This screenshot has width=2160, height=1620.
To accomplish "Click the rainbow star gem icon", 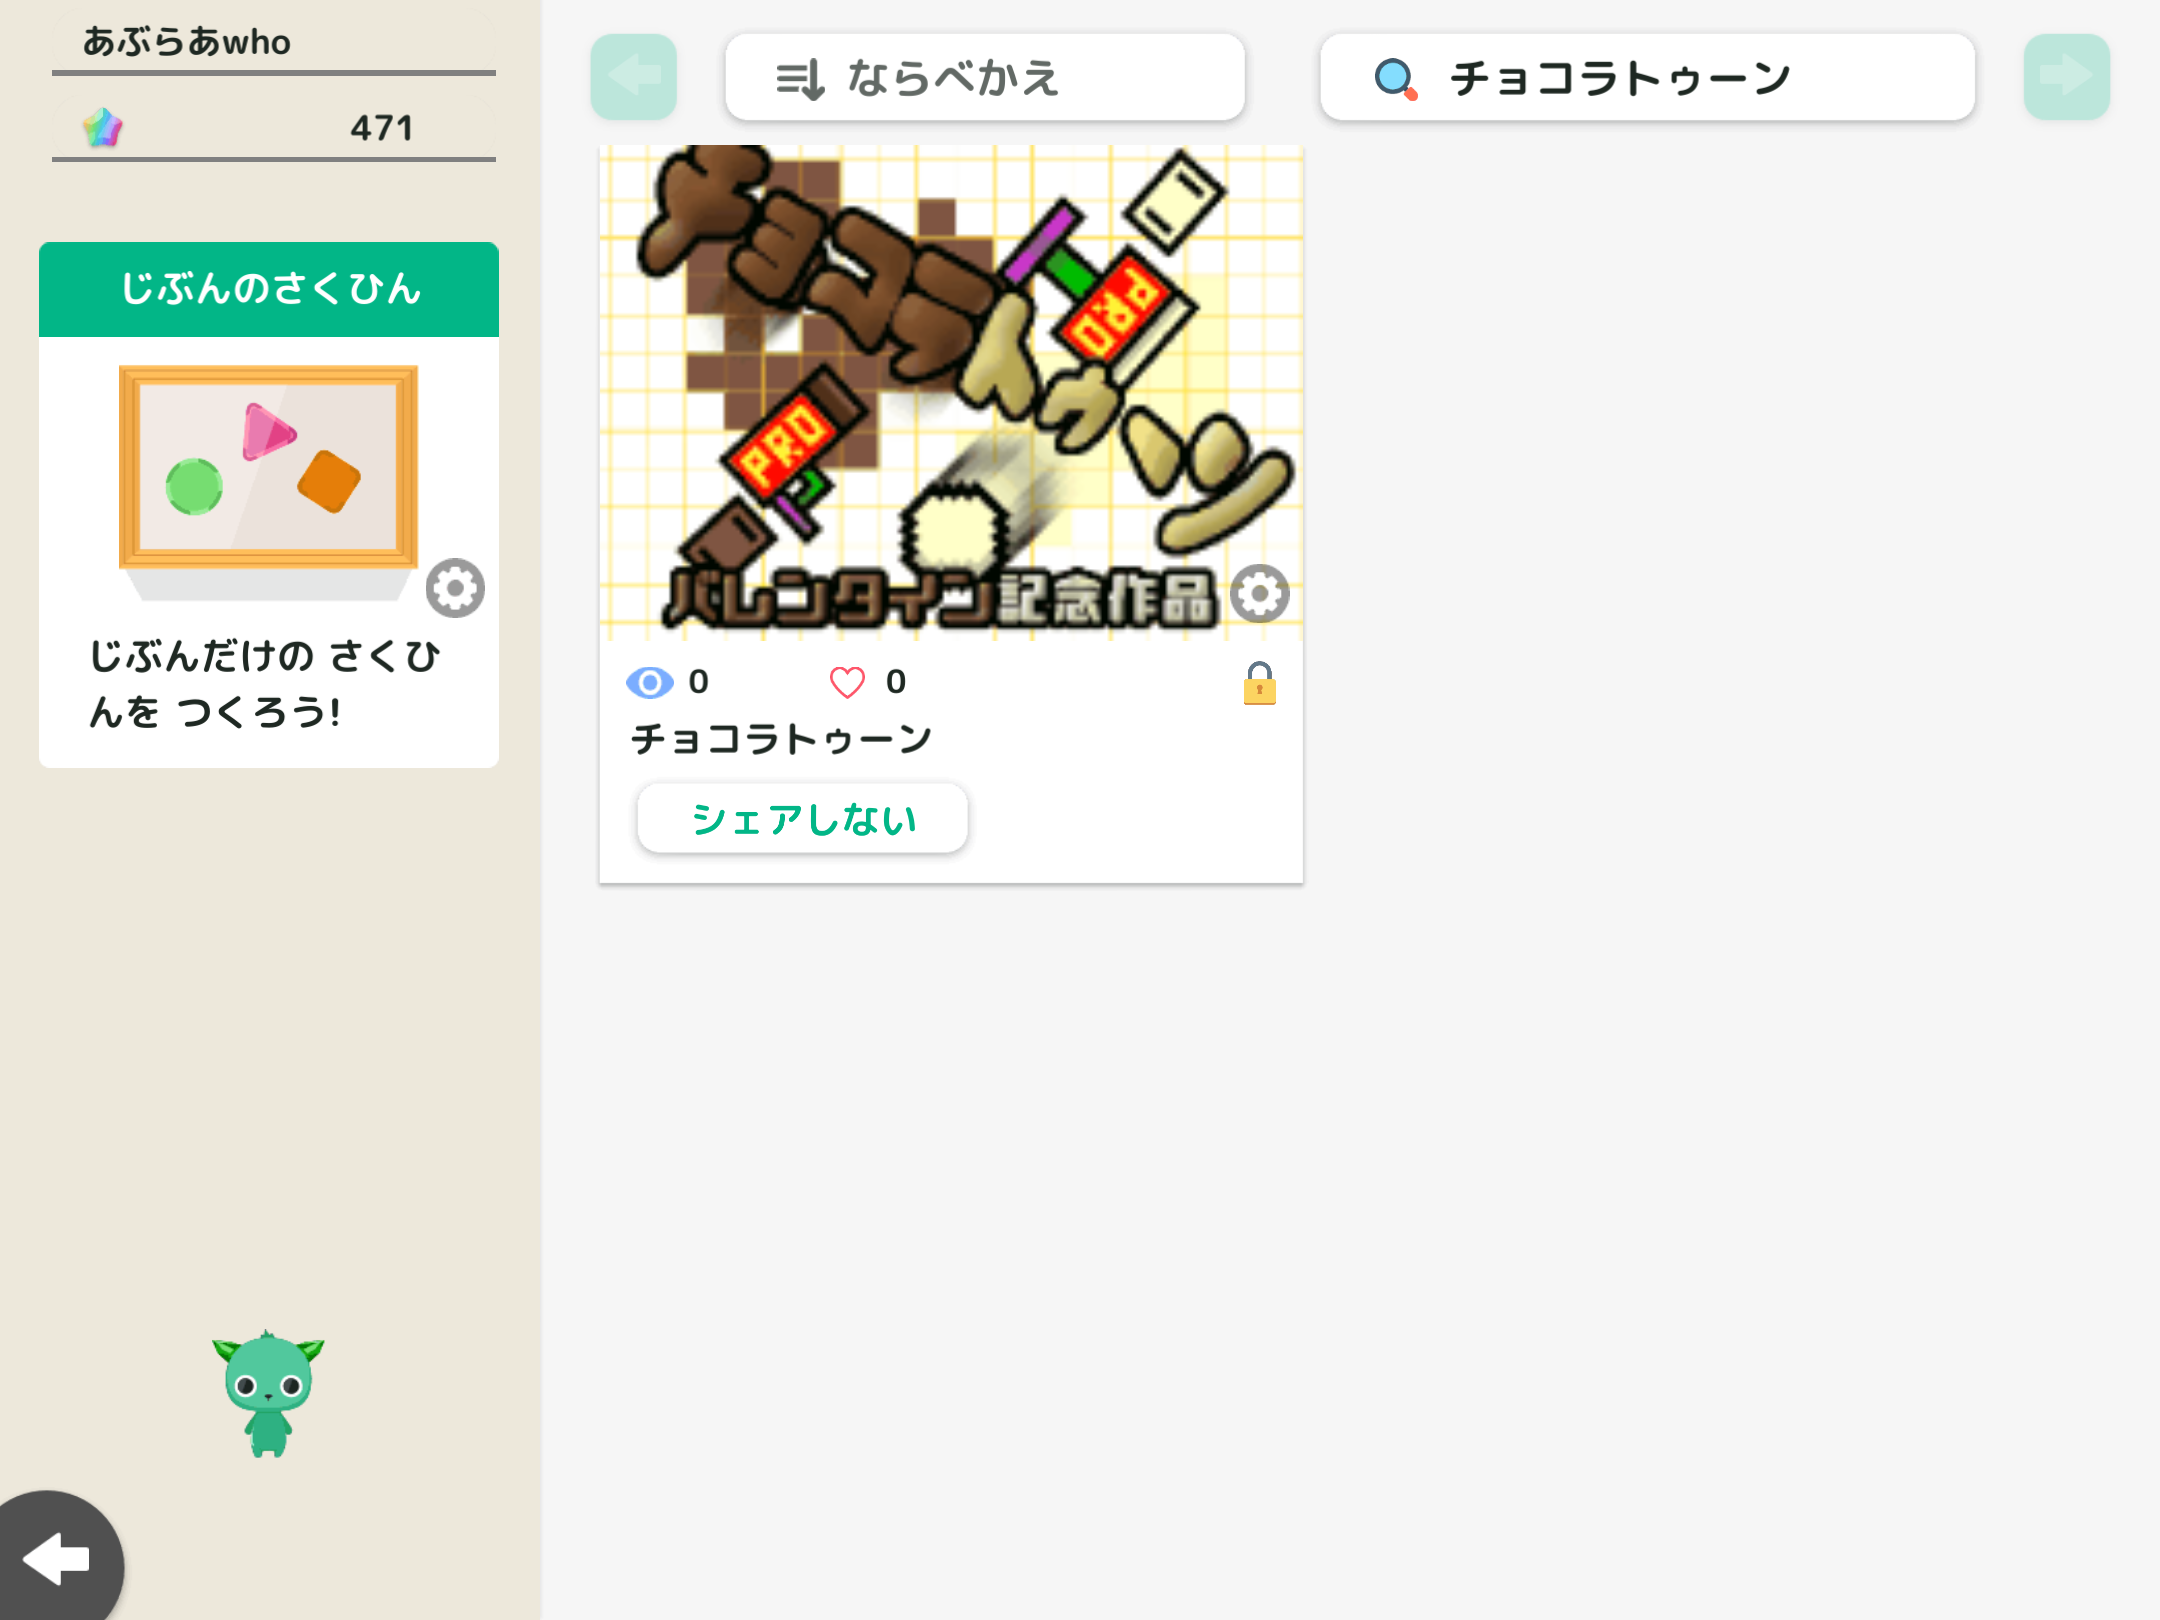I will (x=102, y=128).
